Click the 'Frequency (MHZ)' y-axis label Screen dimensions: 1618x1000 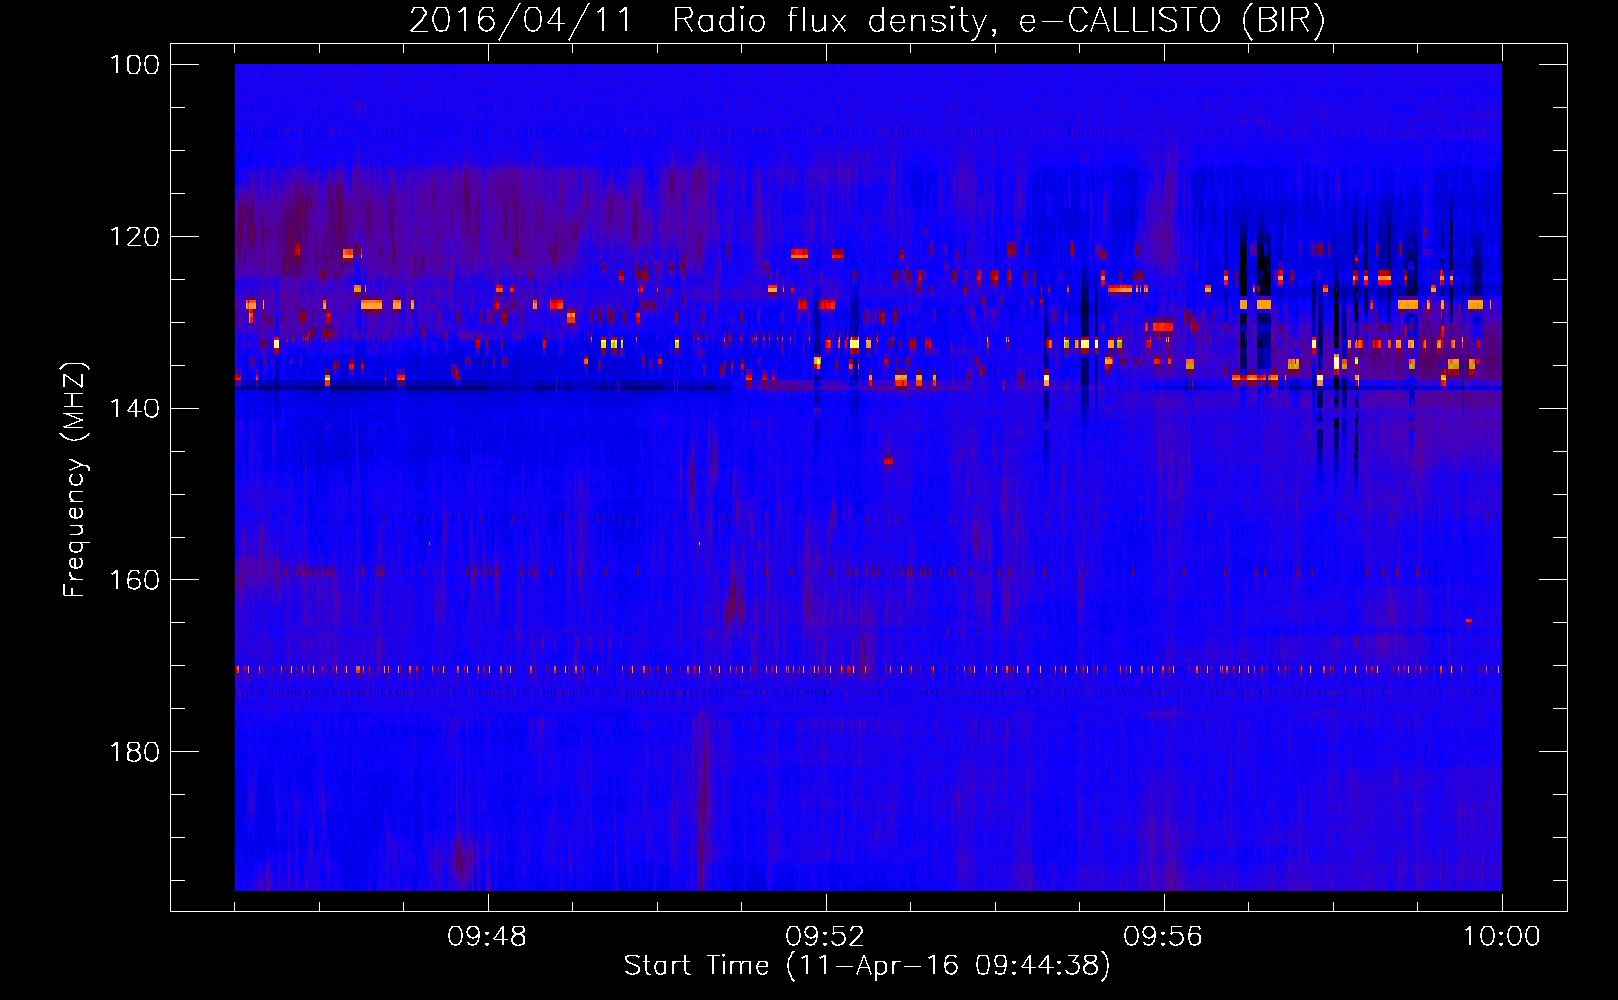[75, 479]
